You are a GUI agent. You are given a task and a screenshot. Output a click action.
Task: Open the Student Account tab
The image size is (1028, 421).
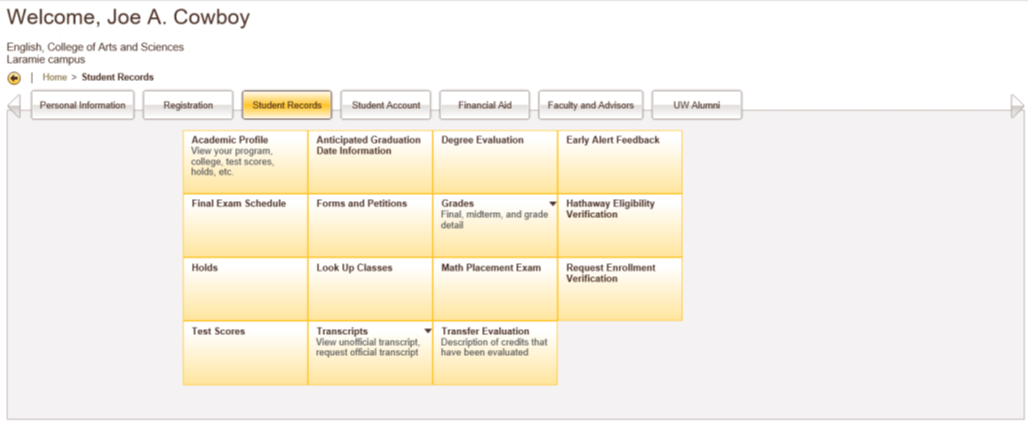386,105
